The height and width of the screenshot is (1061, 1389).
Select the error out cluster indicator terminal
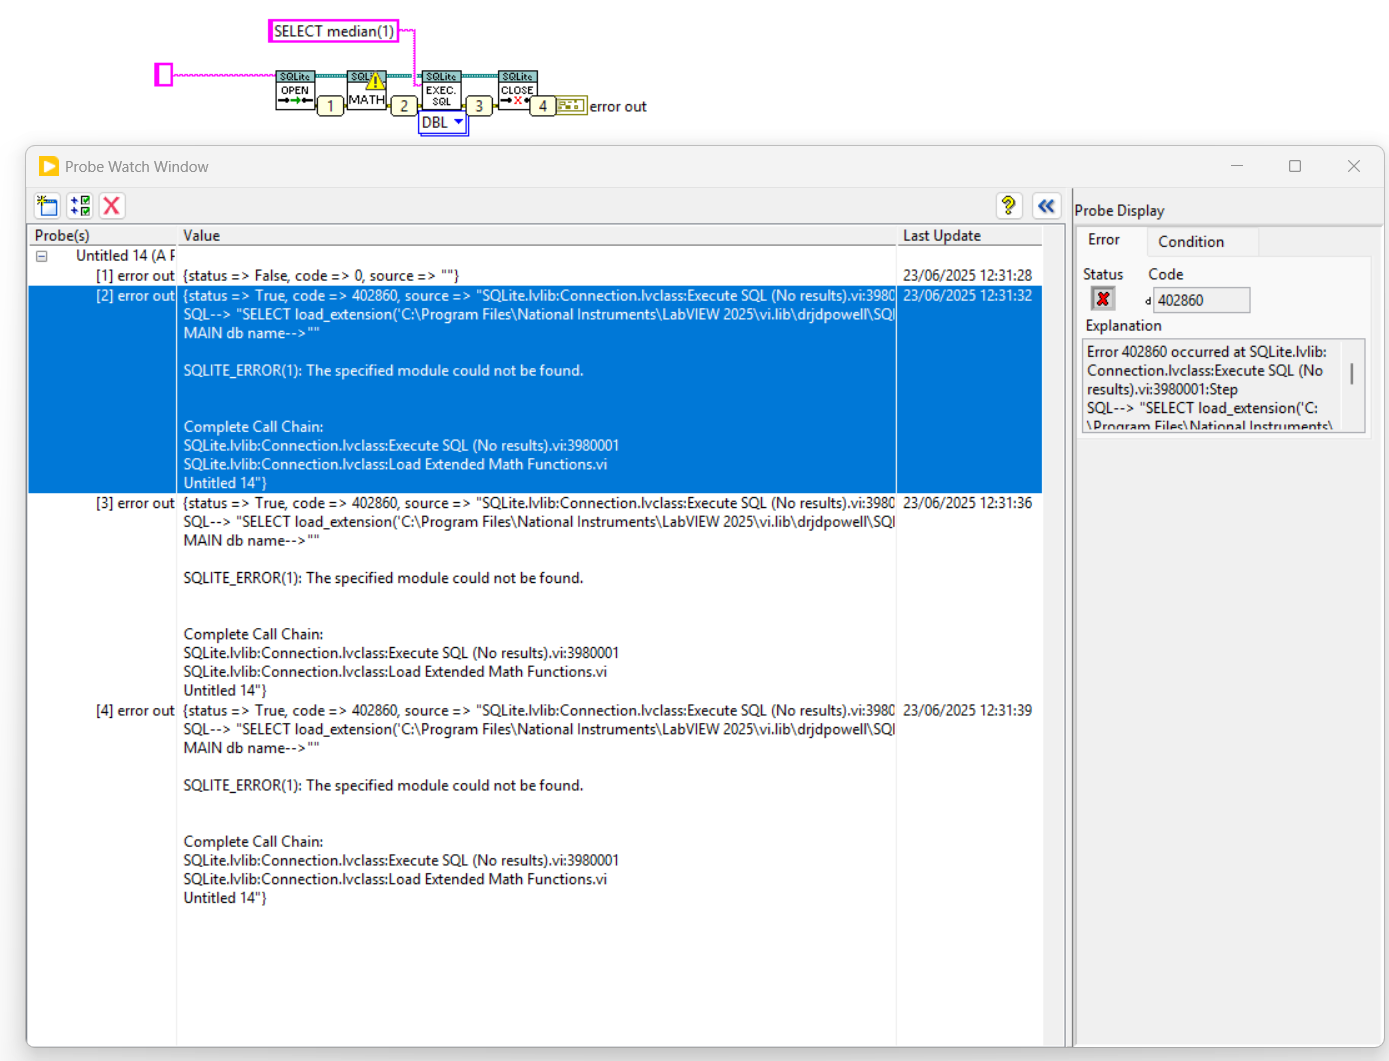(571, 105)
